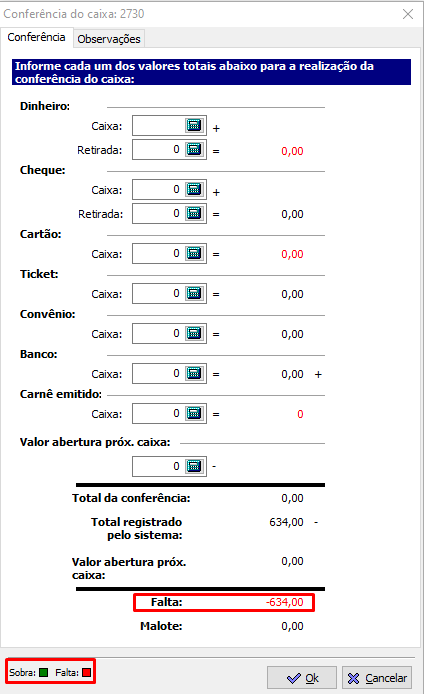424x694 pixels.
Task: Select the Conferência tab
Action: point(36,37)
